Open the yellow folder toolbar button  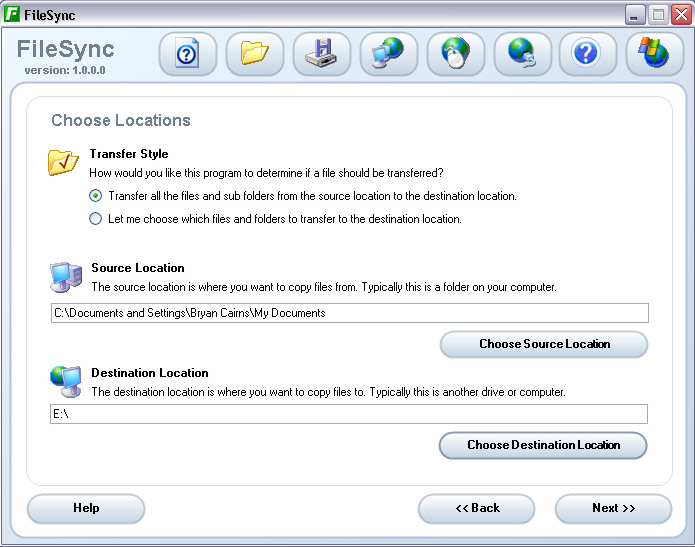[x=254, y=54]
